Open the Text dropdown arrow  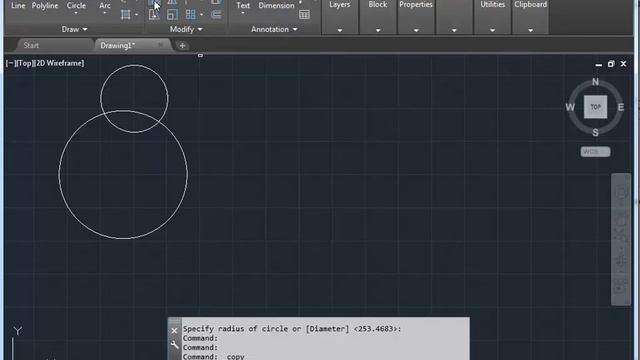point(243,13)
